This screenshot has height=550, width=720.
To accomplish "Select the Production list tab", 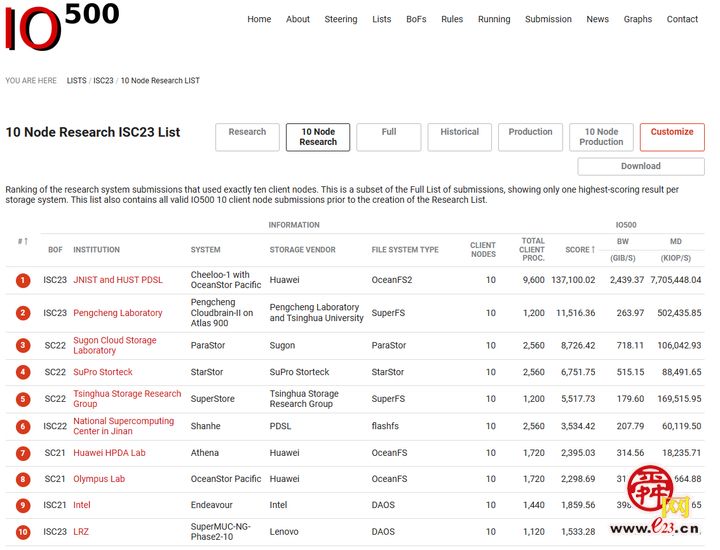I will click(x=530, y=137).
